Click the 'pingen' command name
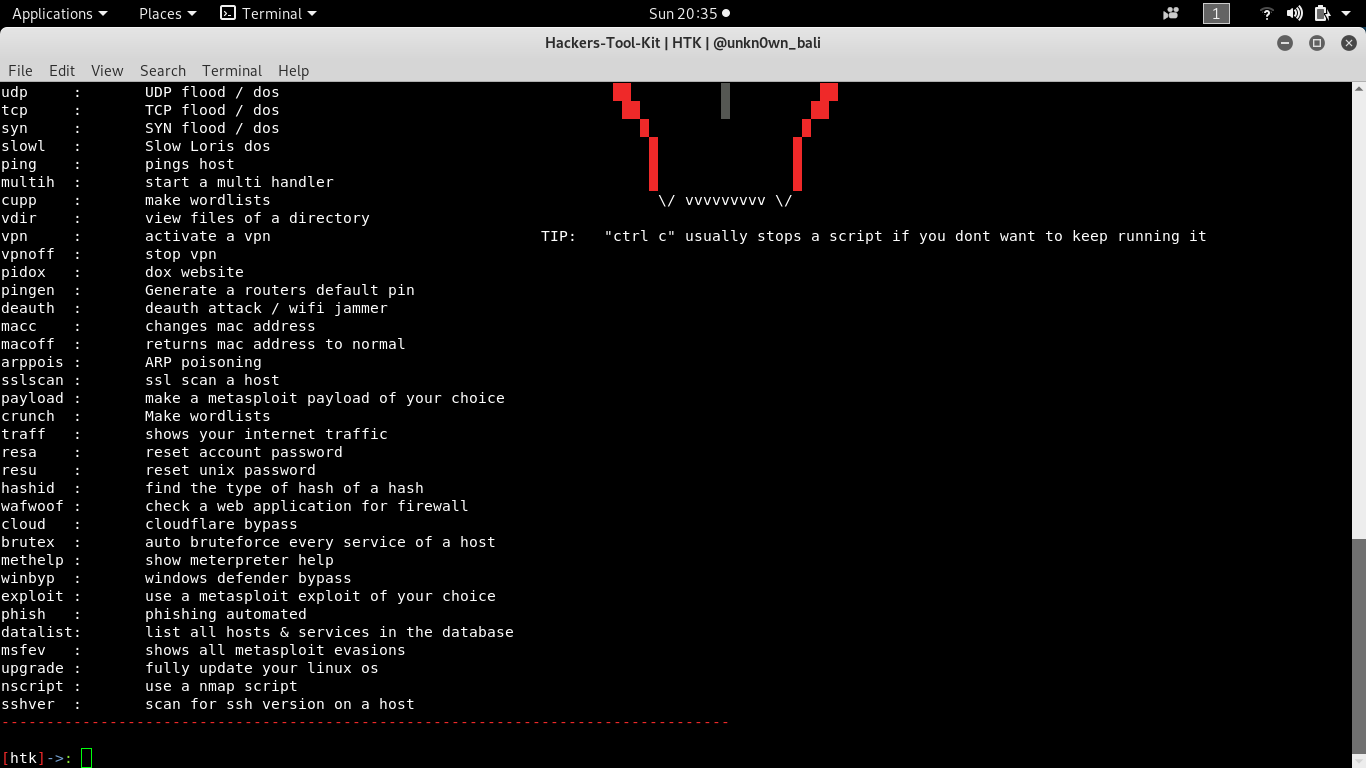This screenshot has height=768, width=1366. [x=28, y=290]
